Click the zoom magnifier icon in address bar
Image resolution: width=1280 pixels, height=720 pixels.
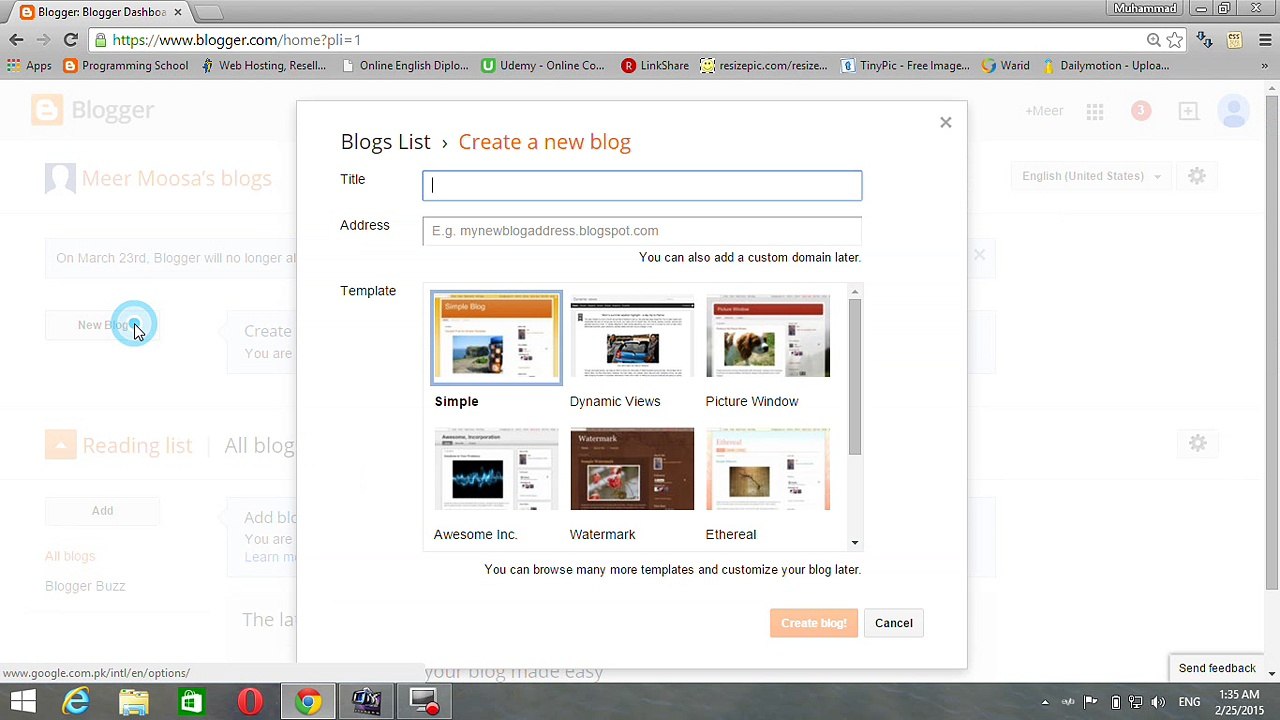tap(1153, 40)
